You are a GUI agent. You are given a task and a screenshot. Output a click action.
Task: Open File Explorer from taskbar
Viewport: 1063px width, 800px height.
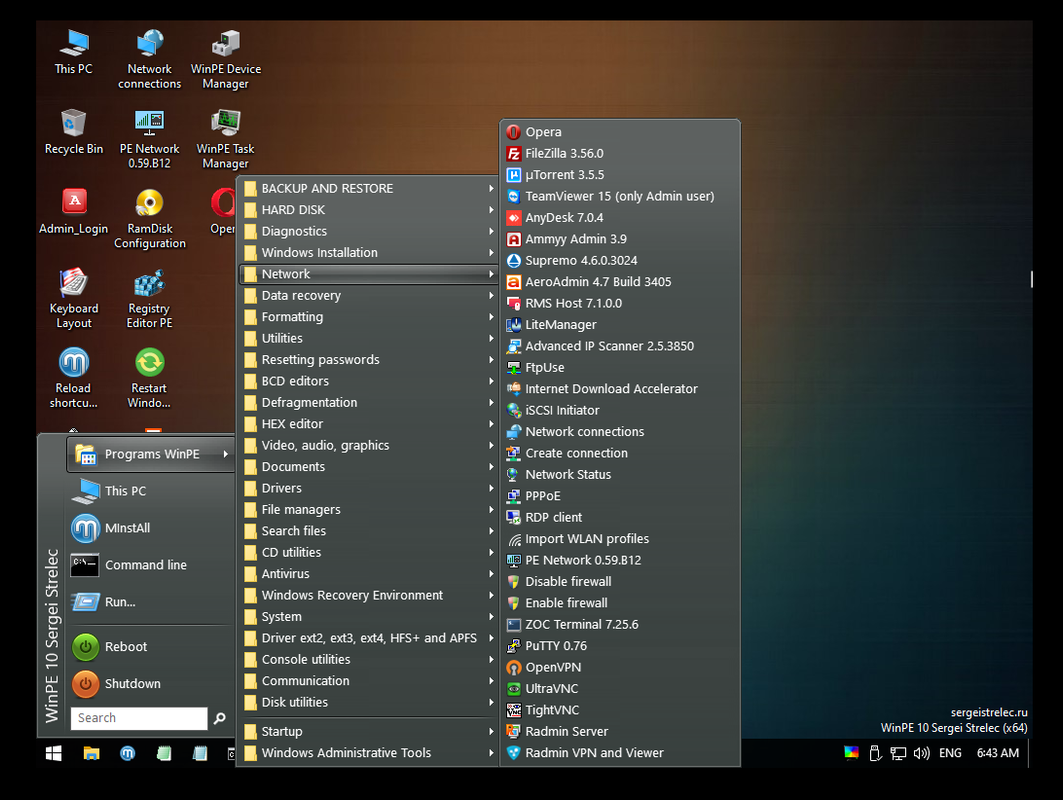coord(91,753)
